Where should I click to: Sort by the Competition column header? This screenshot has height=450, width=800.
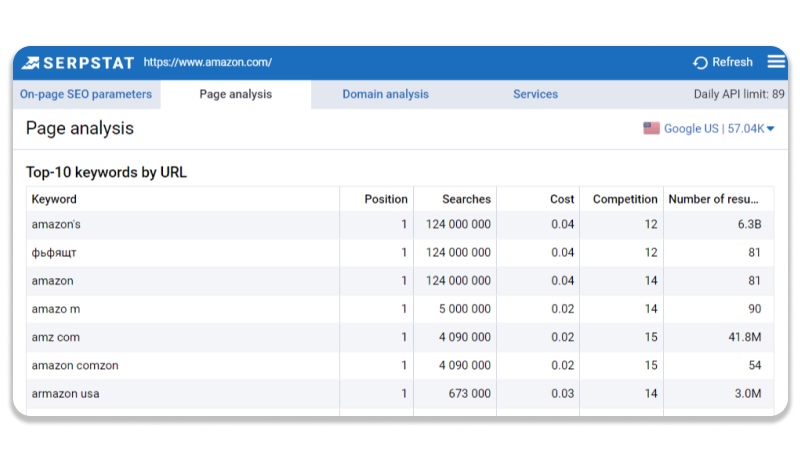(625, 199)
